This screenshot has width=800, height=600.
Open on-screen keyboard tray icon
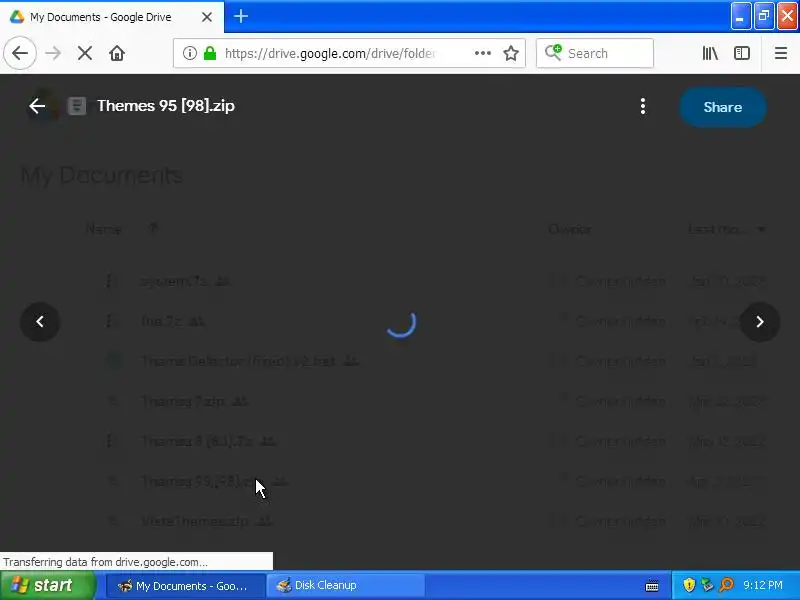[652, 586]
